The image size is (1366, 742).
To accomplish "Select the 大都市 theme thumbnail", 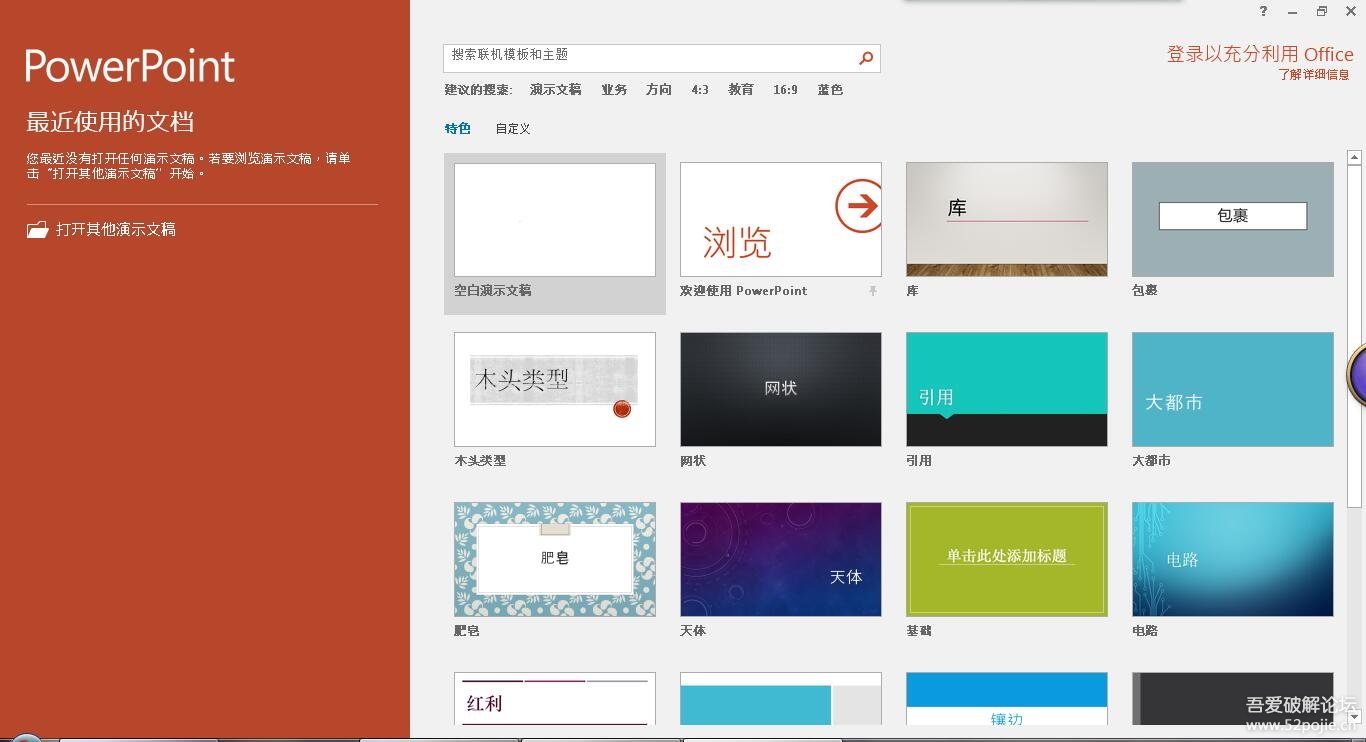I will (x=1233, y=390).
